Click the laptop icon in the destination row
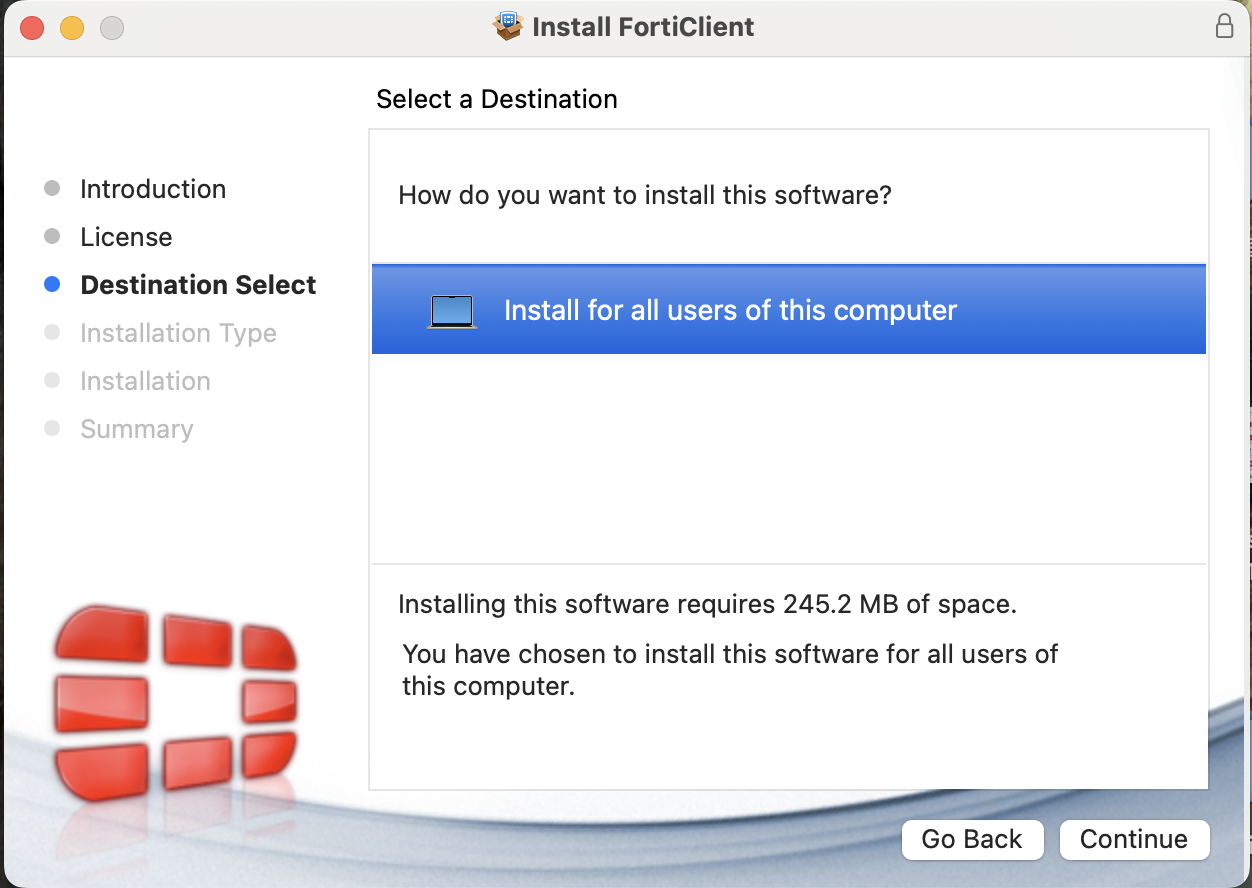This screenshot has height=888, width=1252. pos(452,311)
